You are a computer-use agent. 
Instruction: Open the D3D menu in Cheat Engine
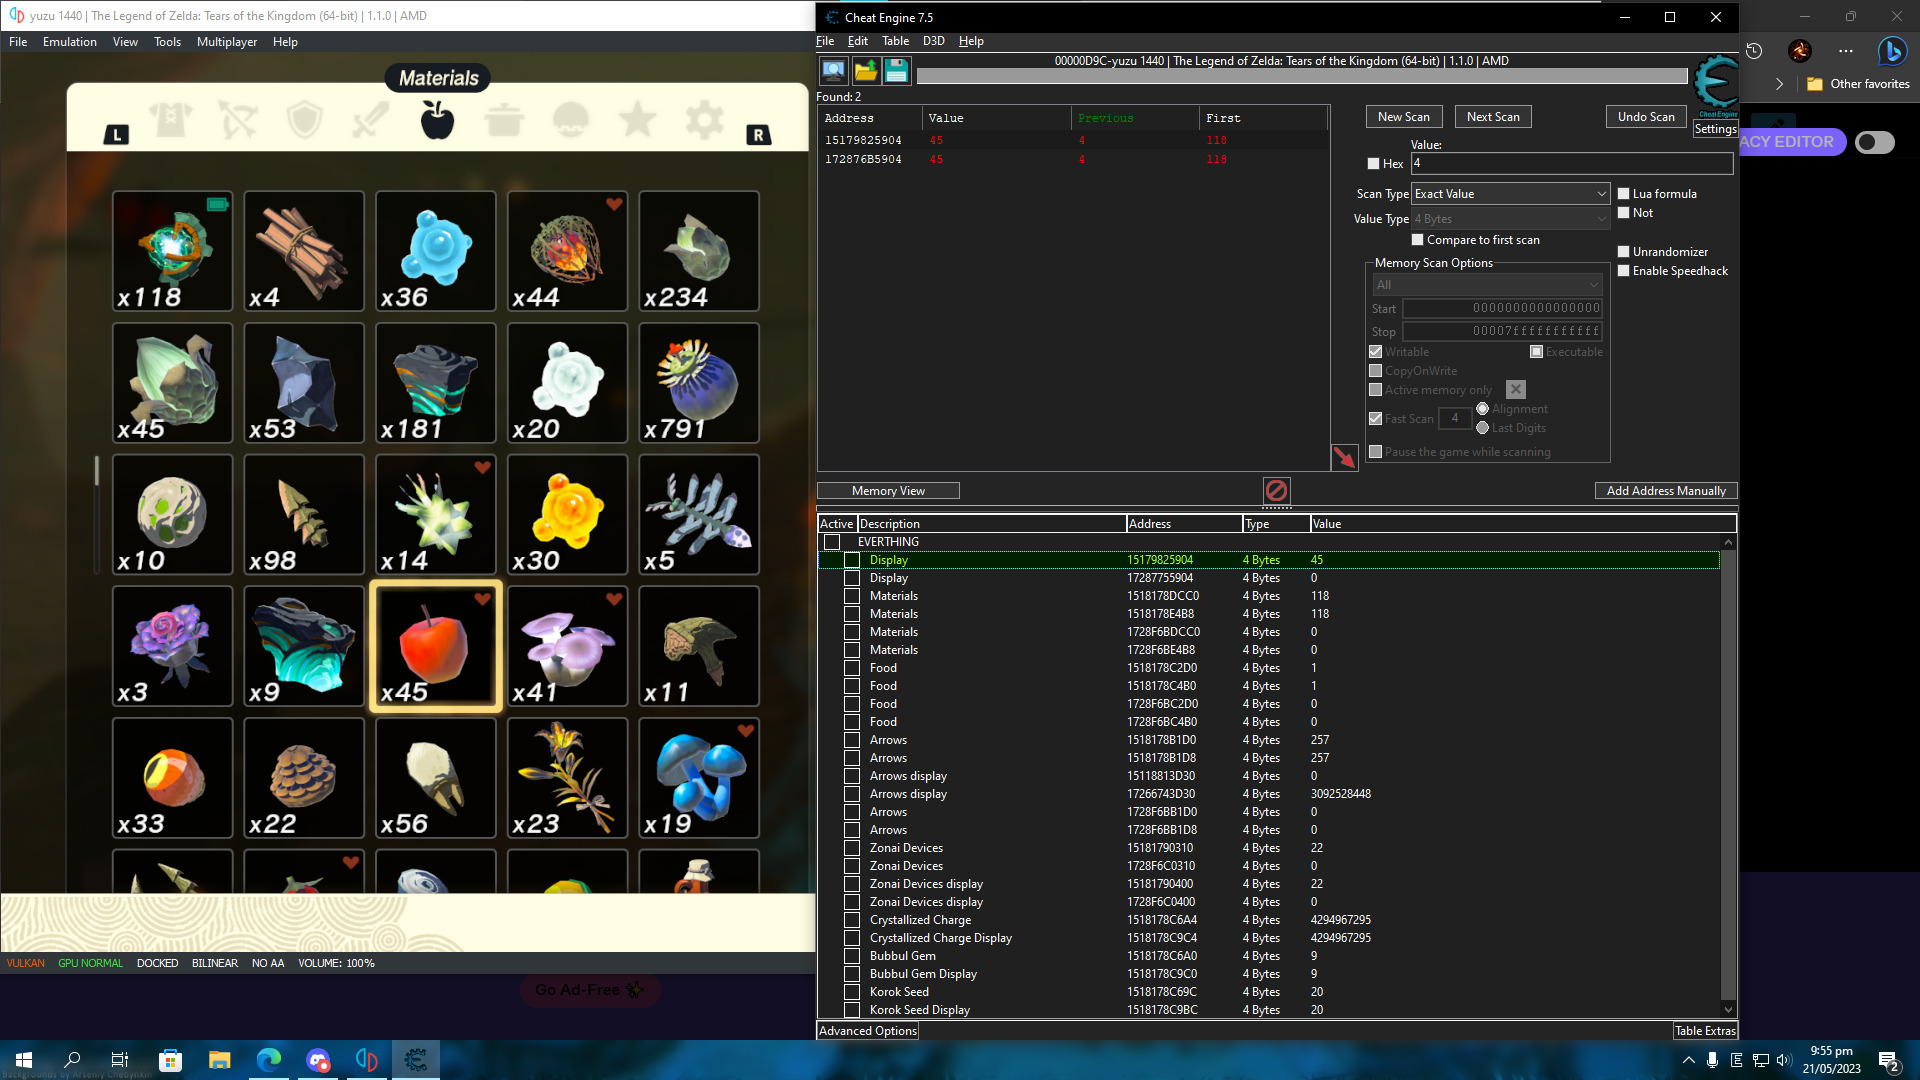point(932,40)
